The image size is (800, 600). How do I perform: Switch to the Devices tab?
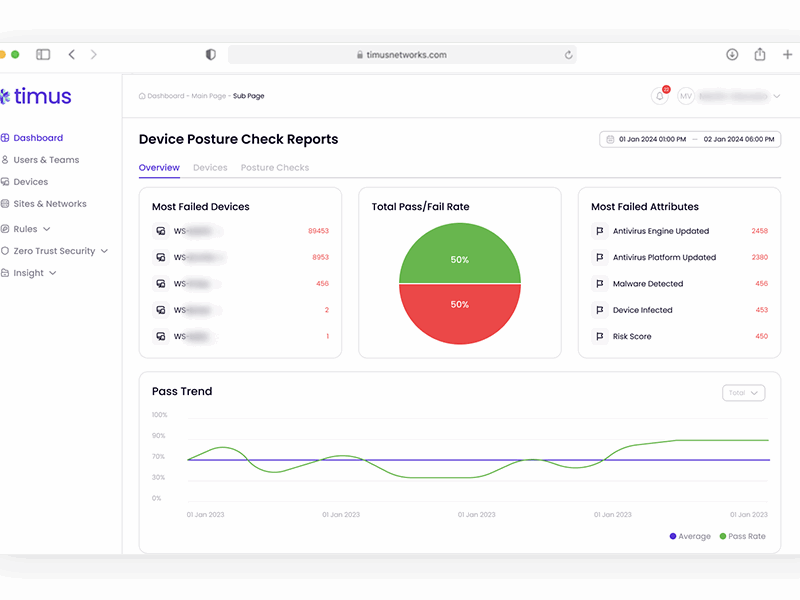coord(210,168)
